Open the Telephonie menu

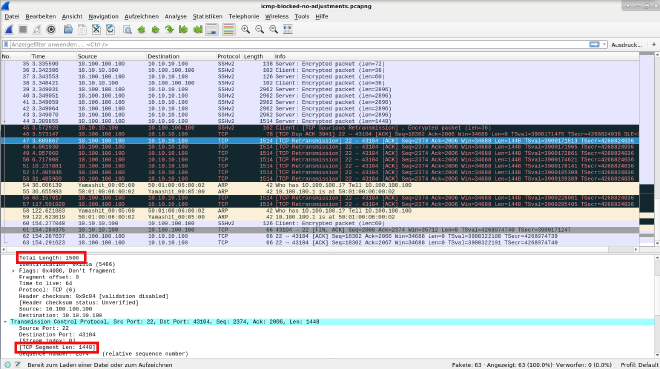pos(244,16)
